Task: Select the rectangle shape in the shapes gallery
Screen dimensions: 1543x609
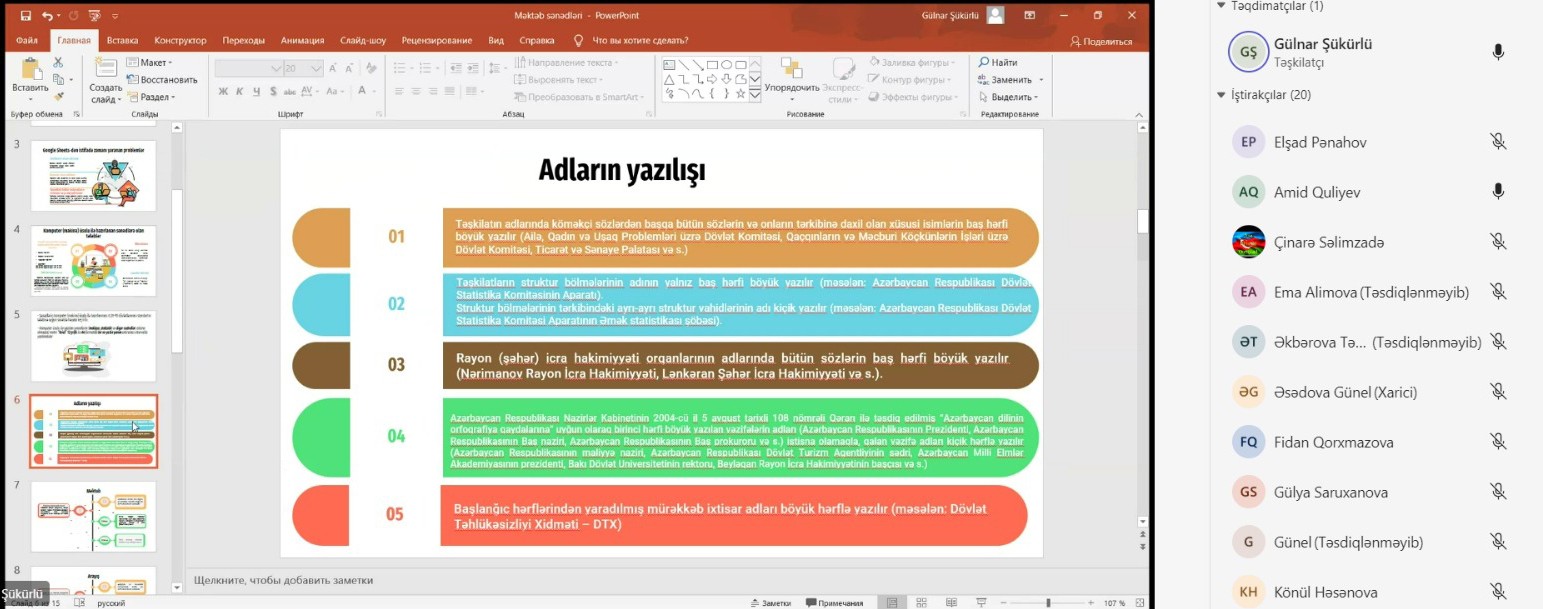Action: (x=713, y=65)
